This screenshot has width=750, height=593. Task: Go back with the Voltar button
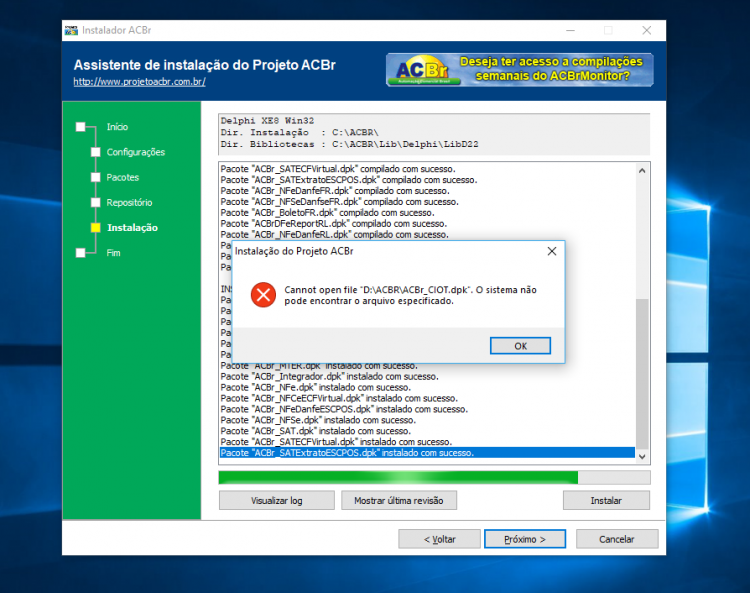pyautogui.click(x=439, y=539)
